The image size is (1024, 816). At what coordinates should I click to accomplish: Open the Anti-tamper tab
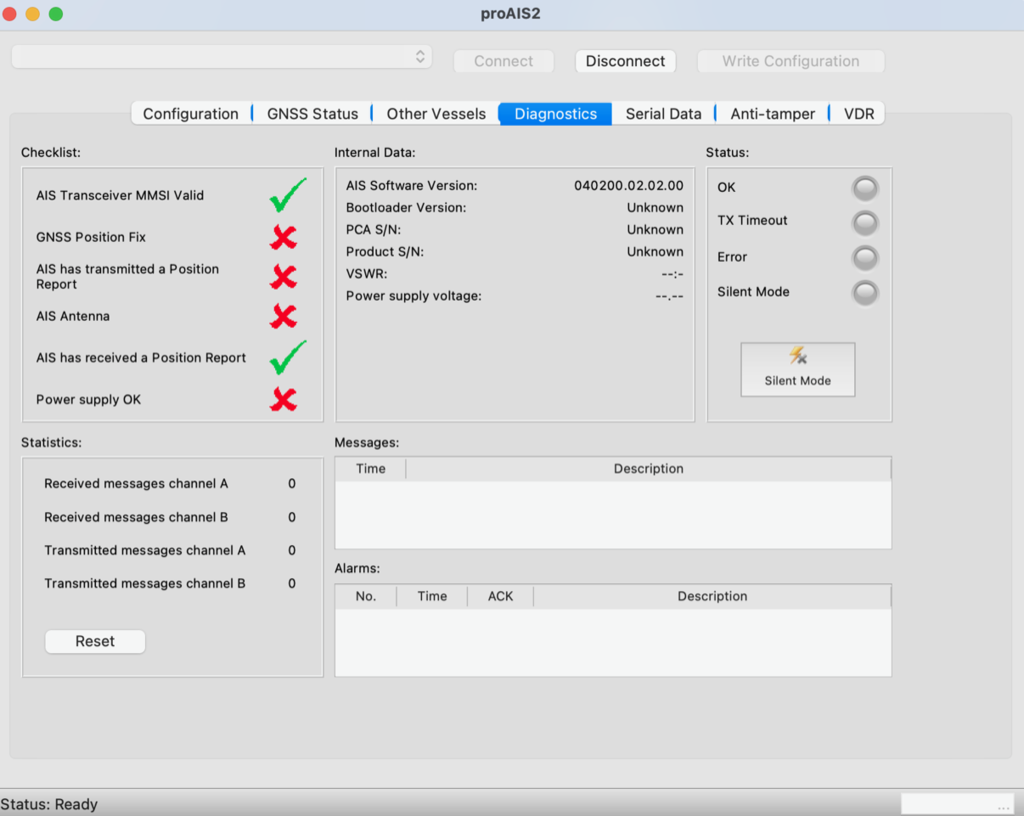(772, 114)
